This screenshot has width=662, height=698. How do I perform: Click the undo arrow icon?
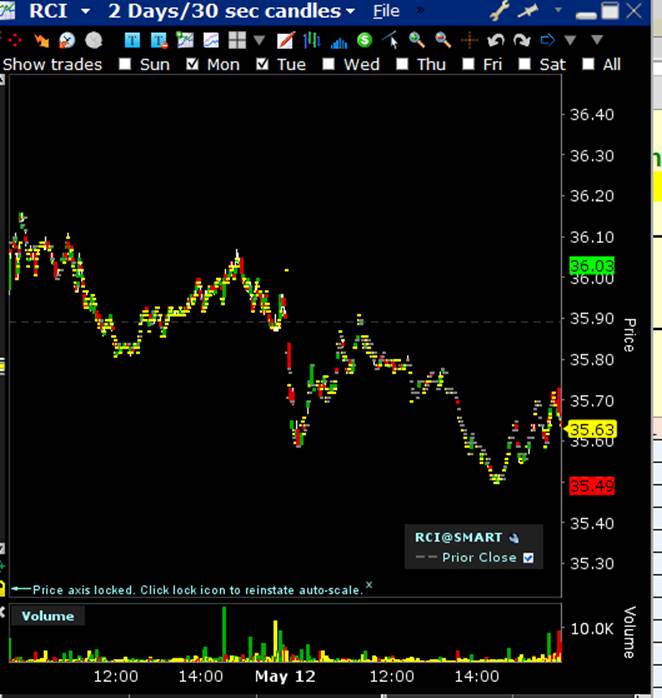coord(495,41)
